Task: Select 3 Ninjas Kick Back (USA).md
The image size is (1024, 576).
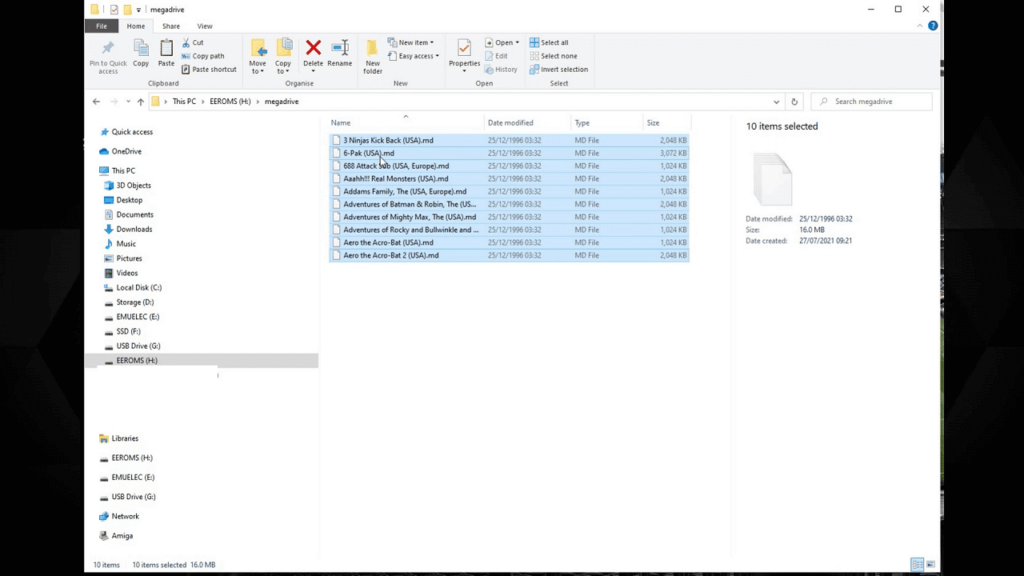Action: tap(509, 140)
